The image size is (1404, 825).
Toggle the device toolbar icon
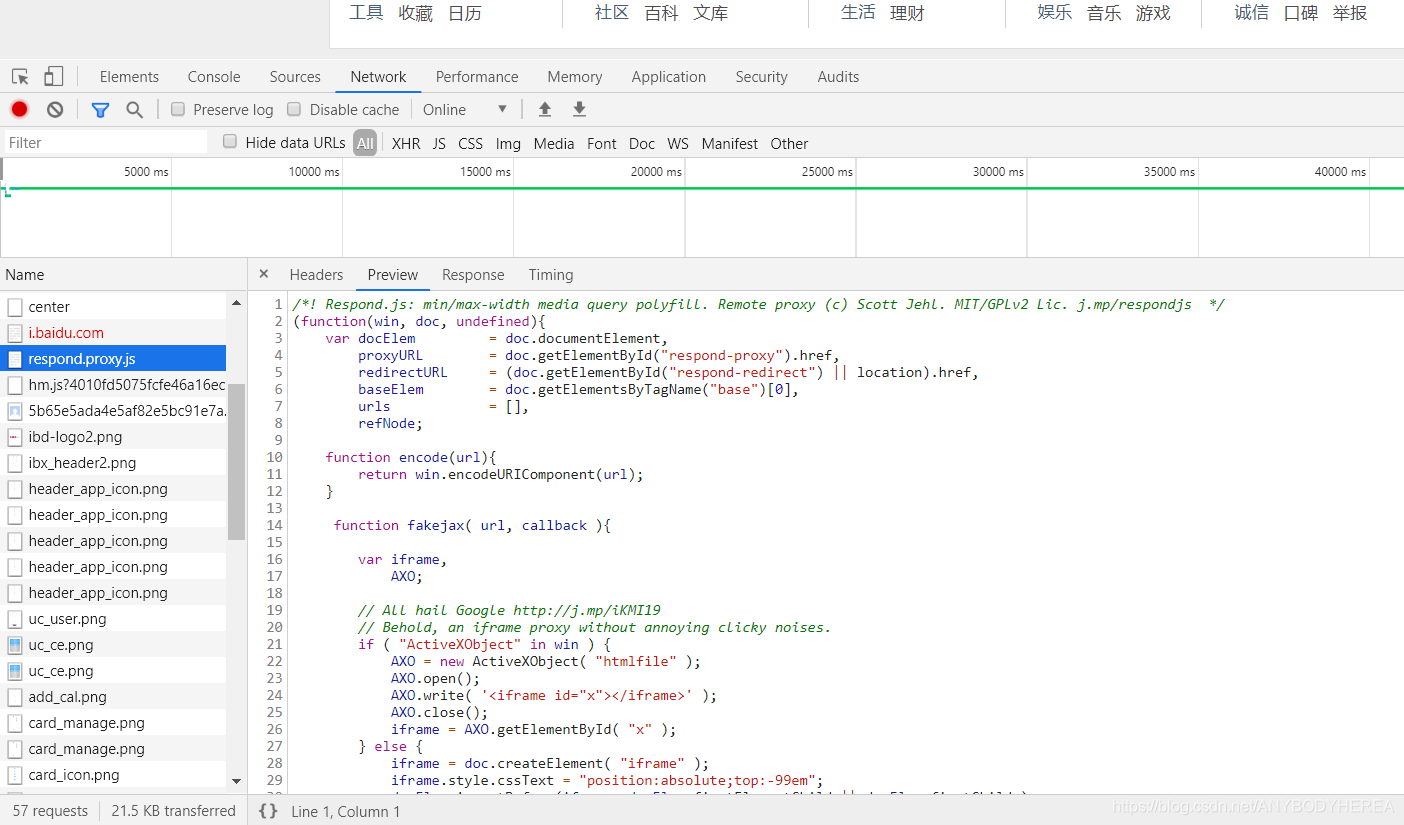click(x=53, y=77)
